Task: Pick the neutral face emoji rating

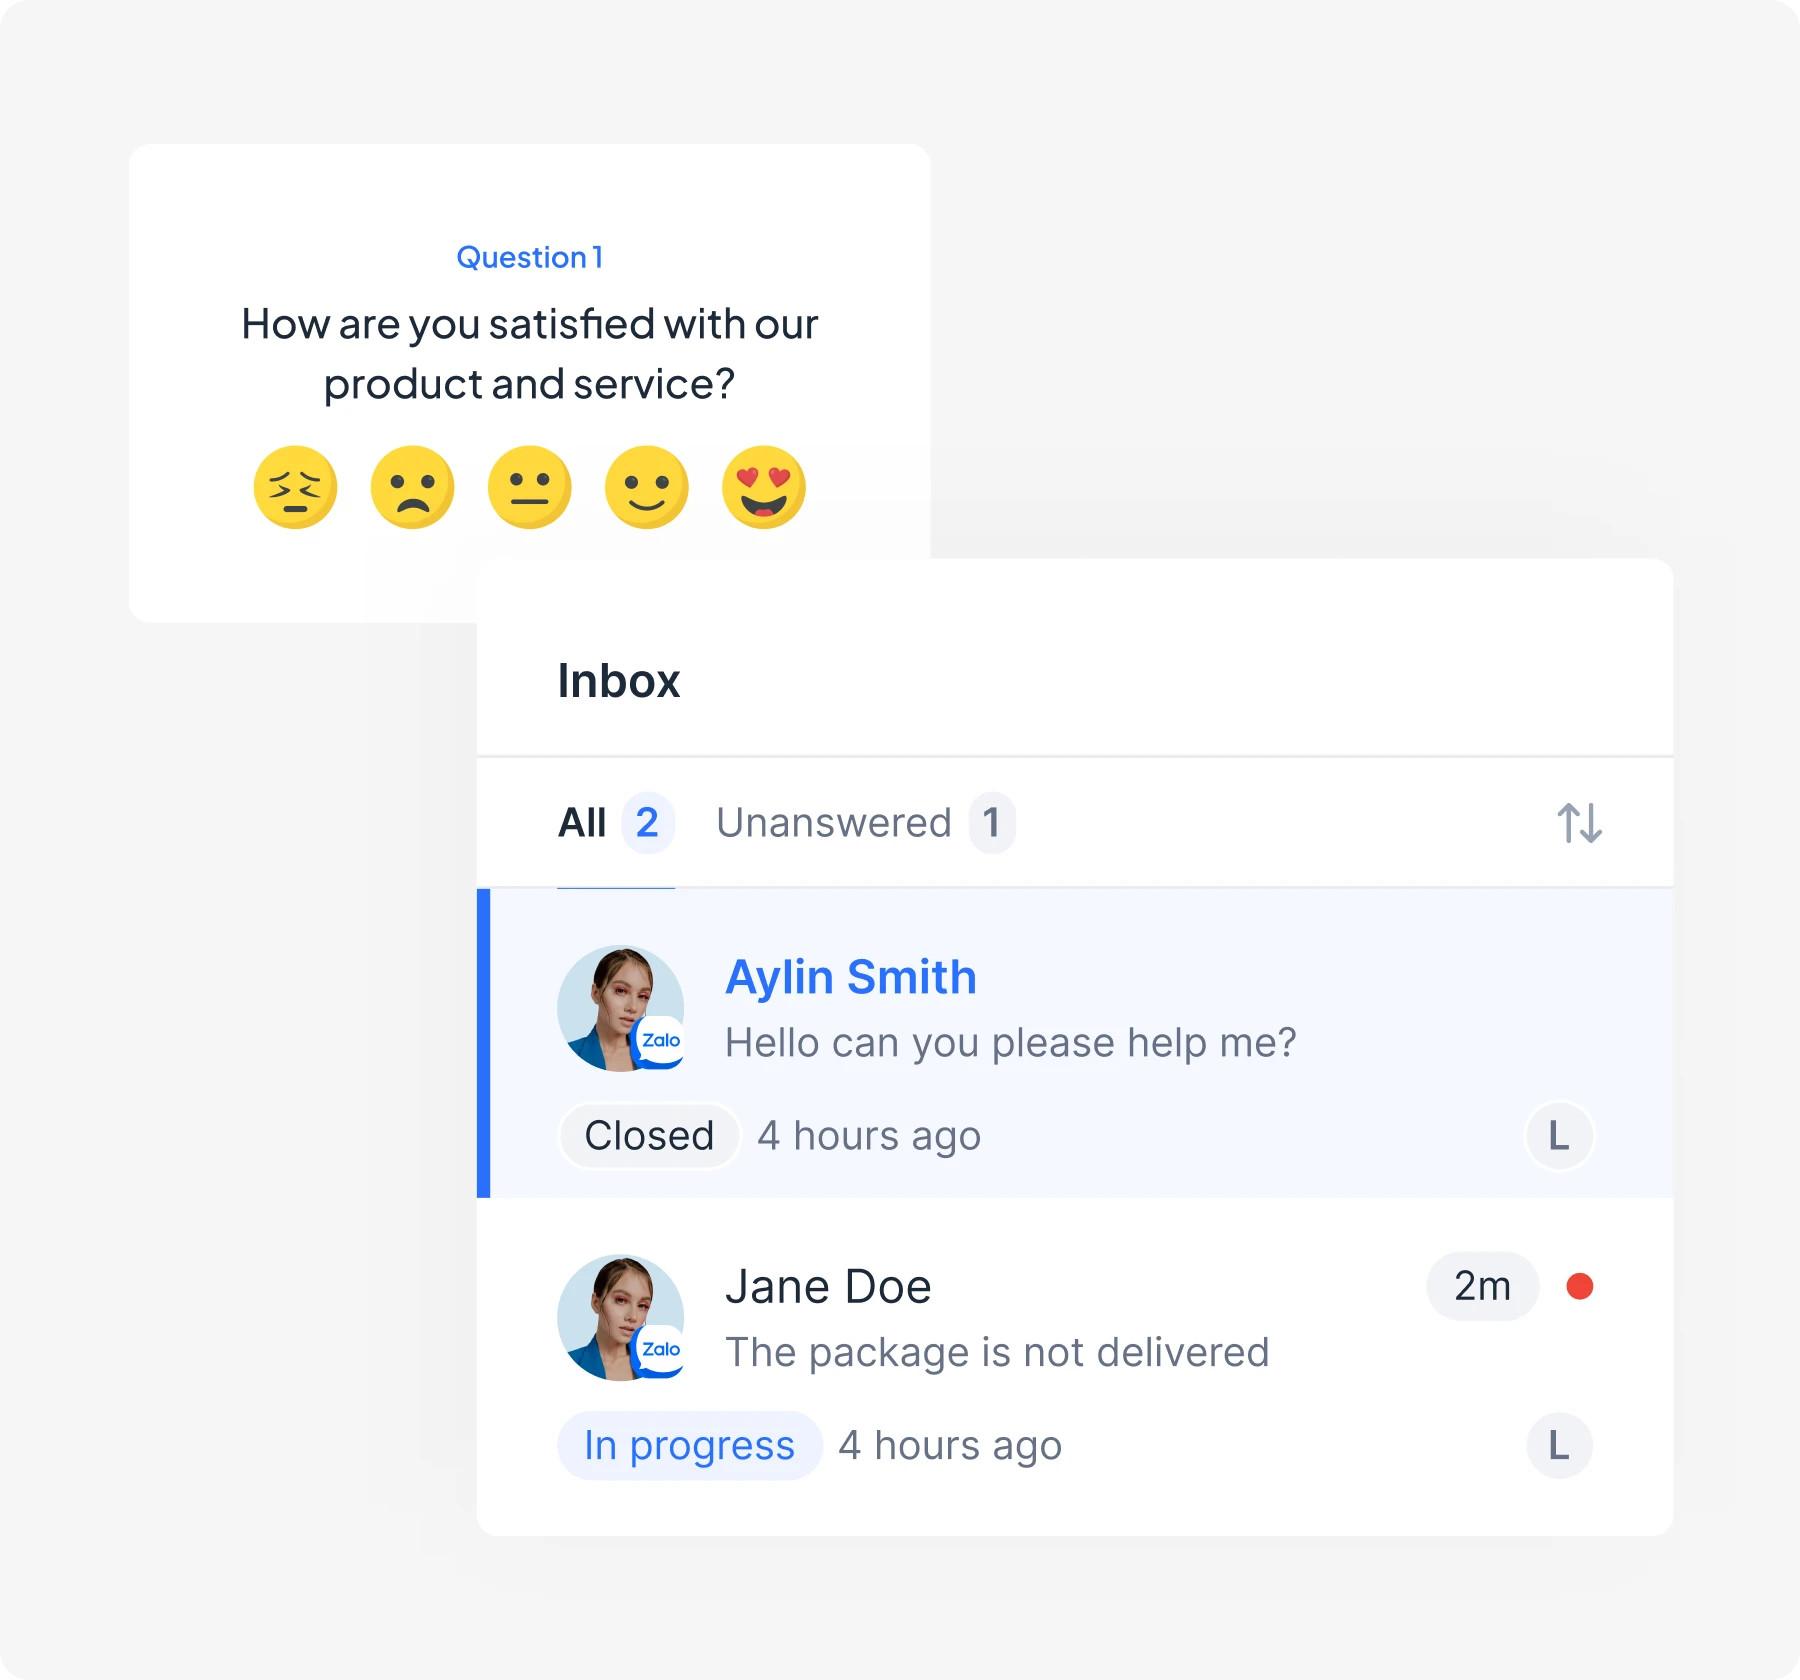Action: pos(529,487)
